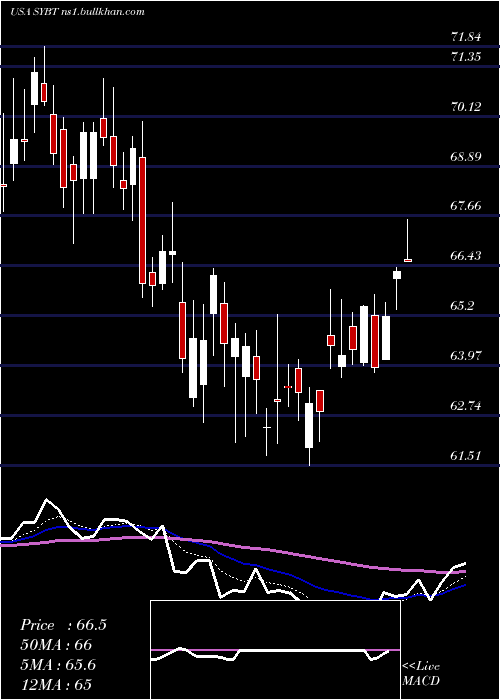Click the 68.89 price level label
Viewport: 500px width, 700px height.
click(467, 157)
